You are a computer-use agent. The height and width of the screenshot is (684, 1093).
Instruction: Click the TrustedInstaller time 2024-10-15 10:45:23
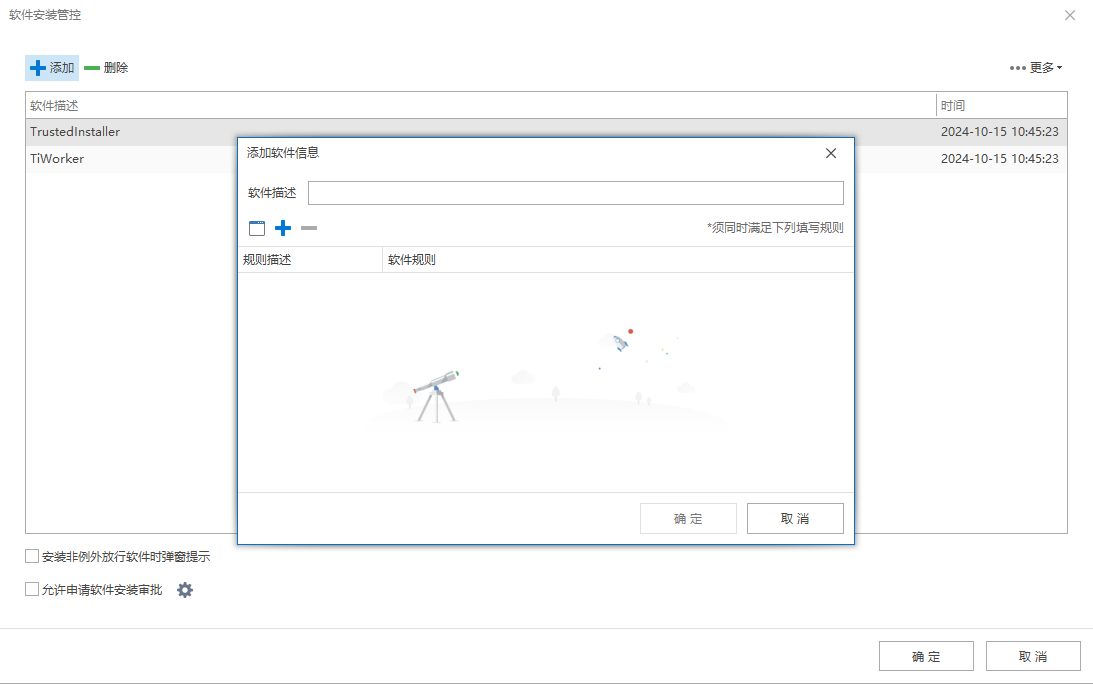(x=1000, y=132)
